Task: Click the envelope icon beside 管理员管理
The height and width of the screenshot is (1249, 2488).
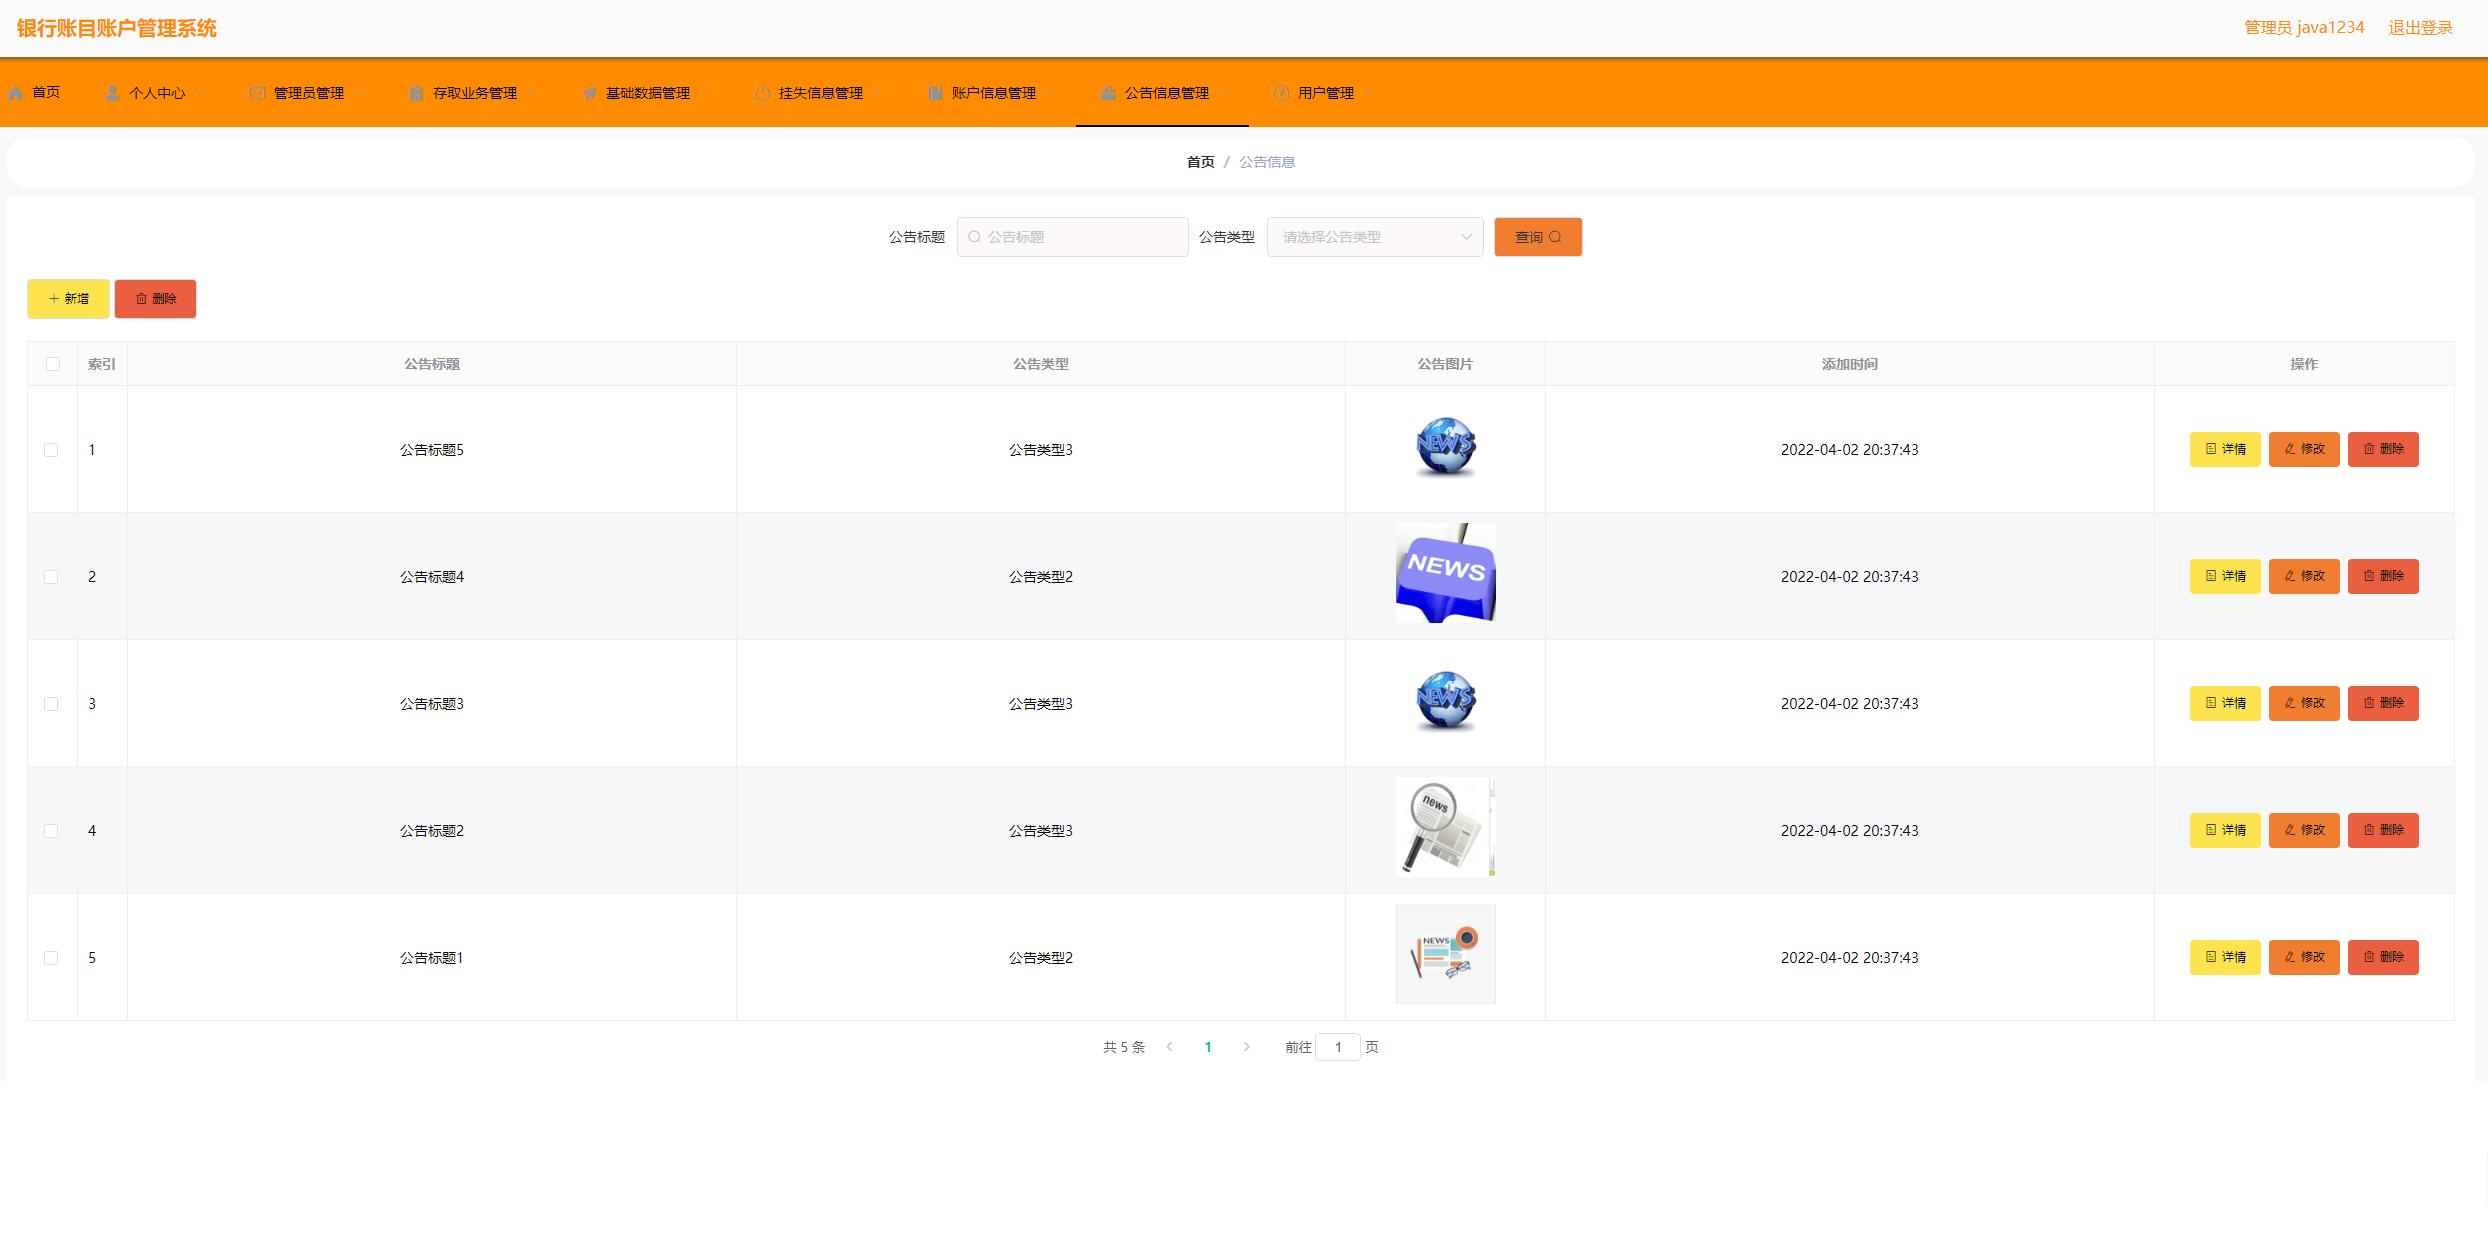Action: [x=257, y=93]
